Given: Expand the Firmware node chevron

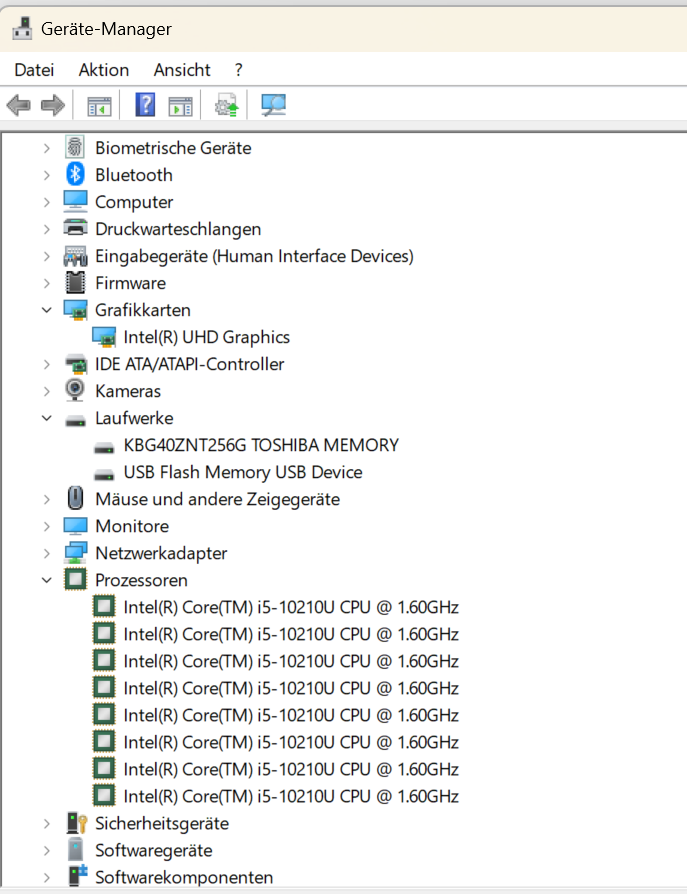Looking at the screenshot, I should point(47,283).
